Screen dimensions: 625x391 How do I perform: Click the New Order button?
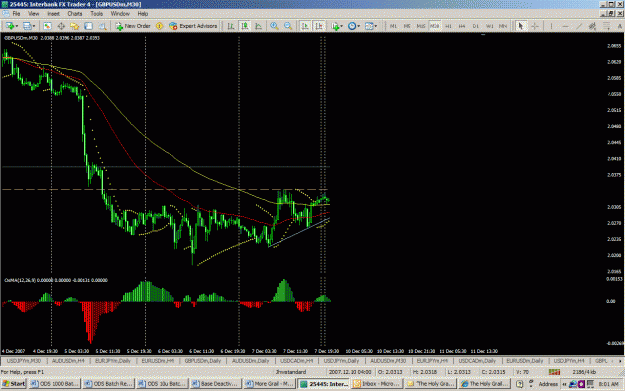tap(133, 26)
